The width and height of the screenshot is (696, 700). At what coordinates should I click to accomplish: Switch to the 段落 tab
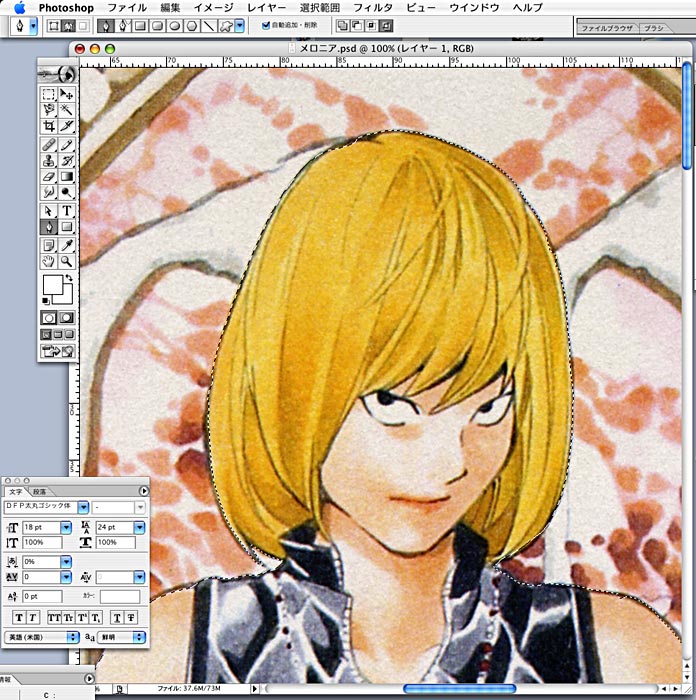click(40, 492)
